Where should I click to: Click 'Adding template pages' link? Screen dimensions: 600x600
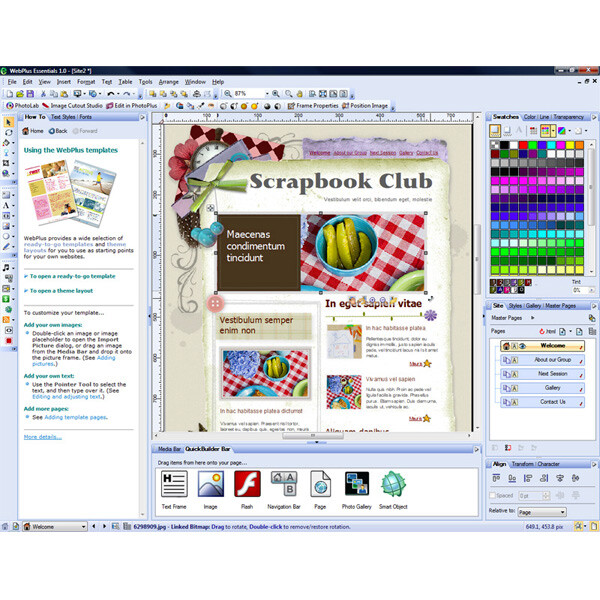point(75,417)
